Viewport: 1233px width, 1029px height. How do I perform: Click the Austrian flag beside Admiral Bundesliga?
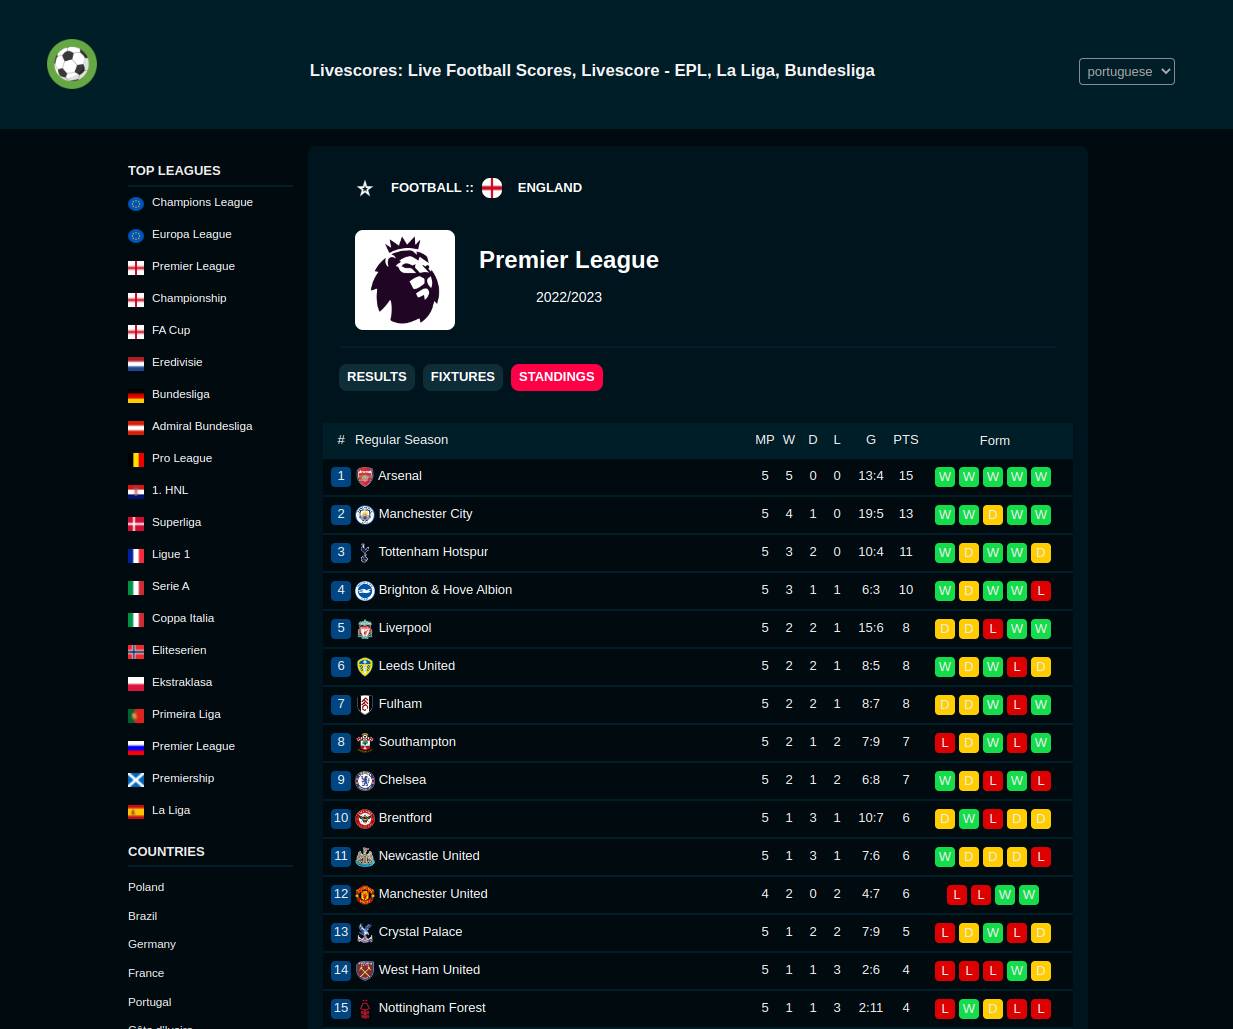136,428
